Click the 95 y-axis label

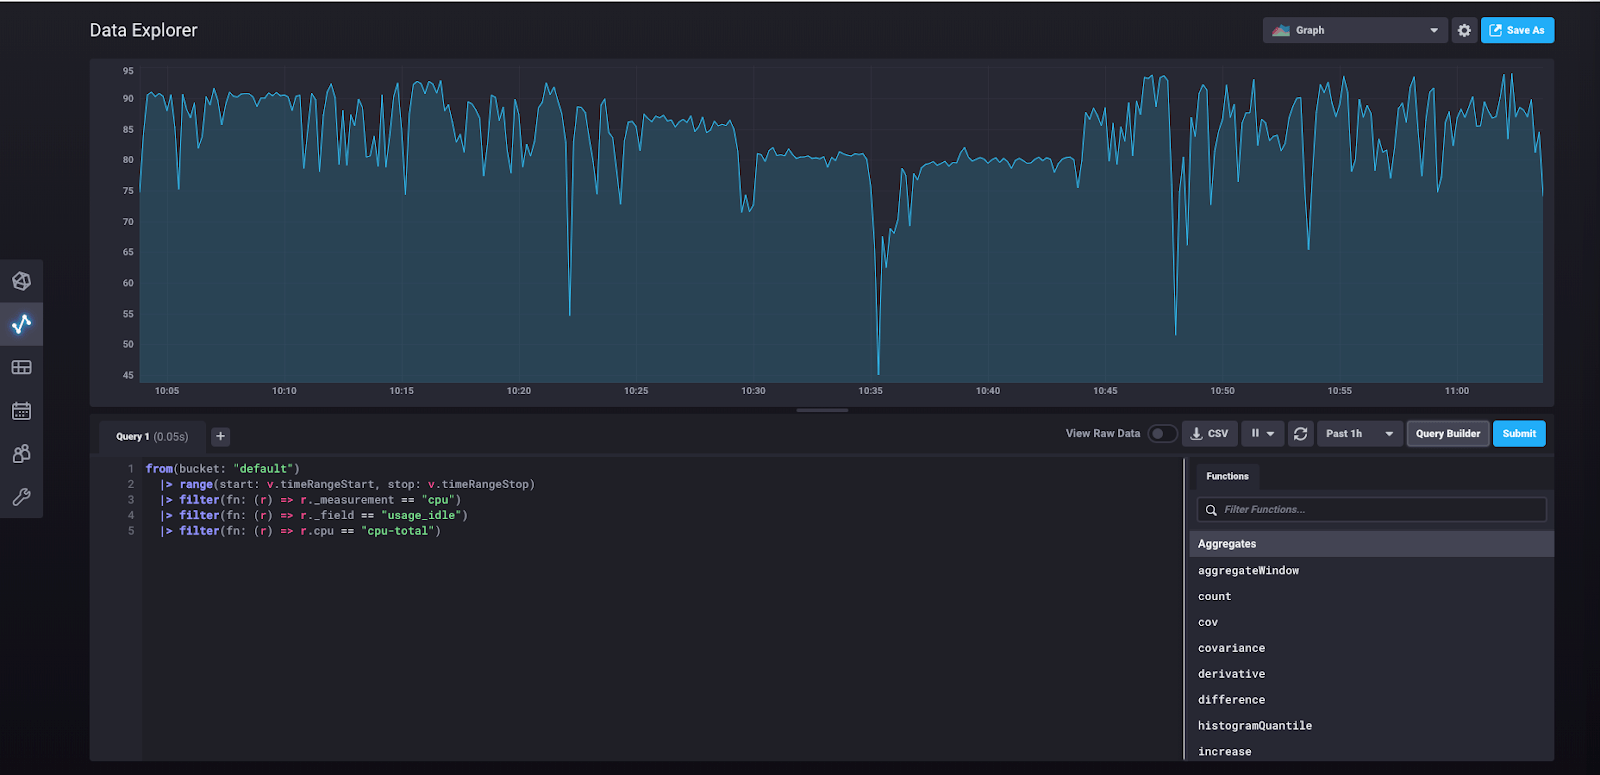tap(128, 71)
